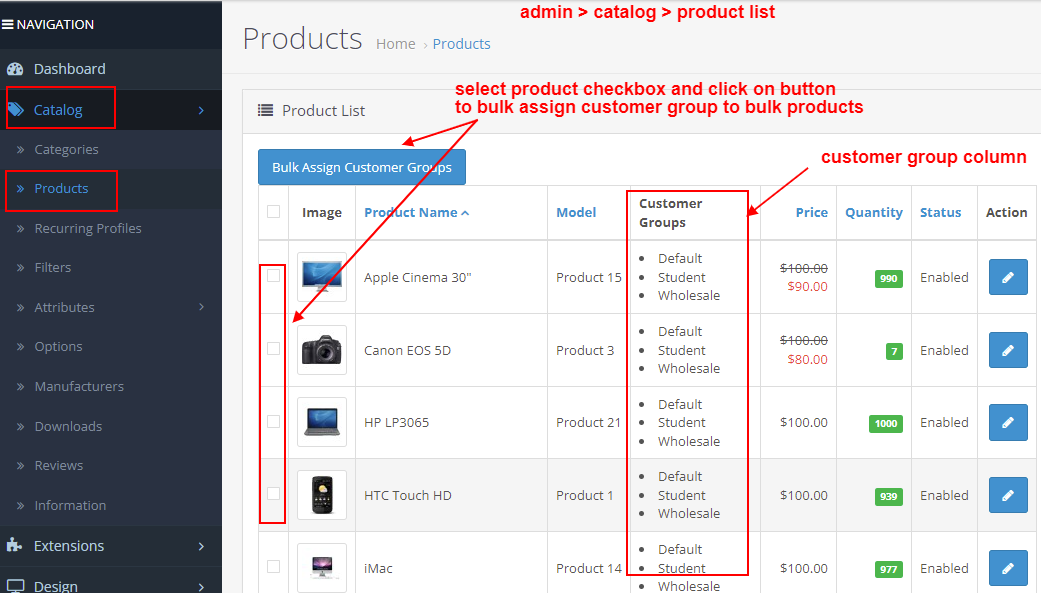Check the checkbox for HP LP3065
Viewport: 1041px width, 593px height.
coord(272,421)
